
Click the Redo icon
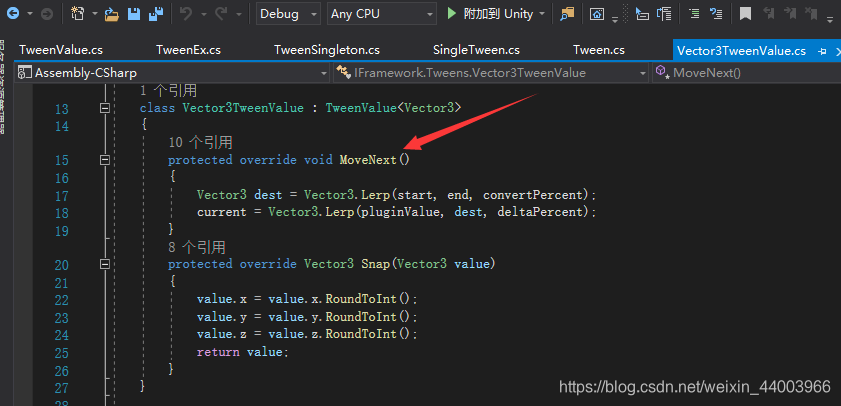point(221,13)
